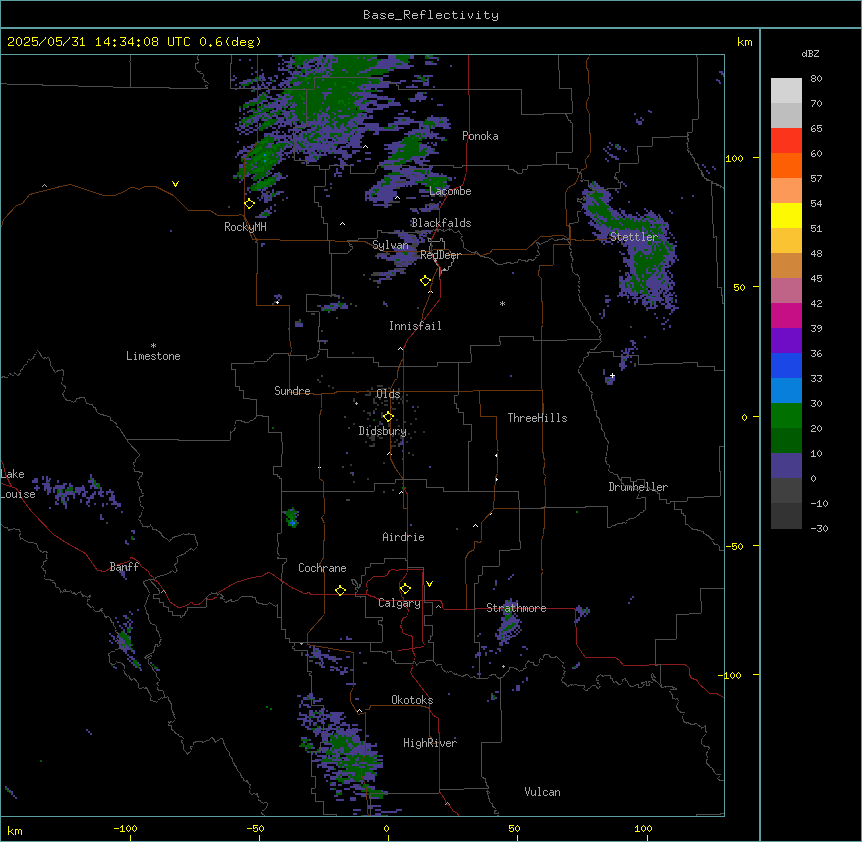The width and height of the screenshot is (862, 842).
Task: Click the Drumheller city label
Action: (638, 487)
